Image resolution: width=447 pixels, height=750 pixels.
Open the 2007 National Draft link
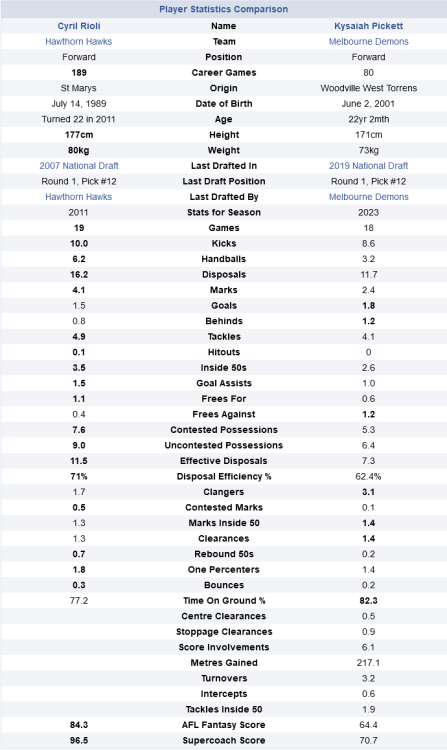pyautogui.click(x=79, y=165)
